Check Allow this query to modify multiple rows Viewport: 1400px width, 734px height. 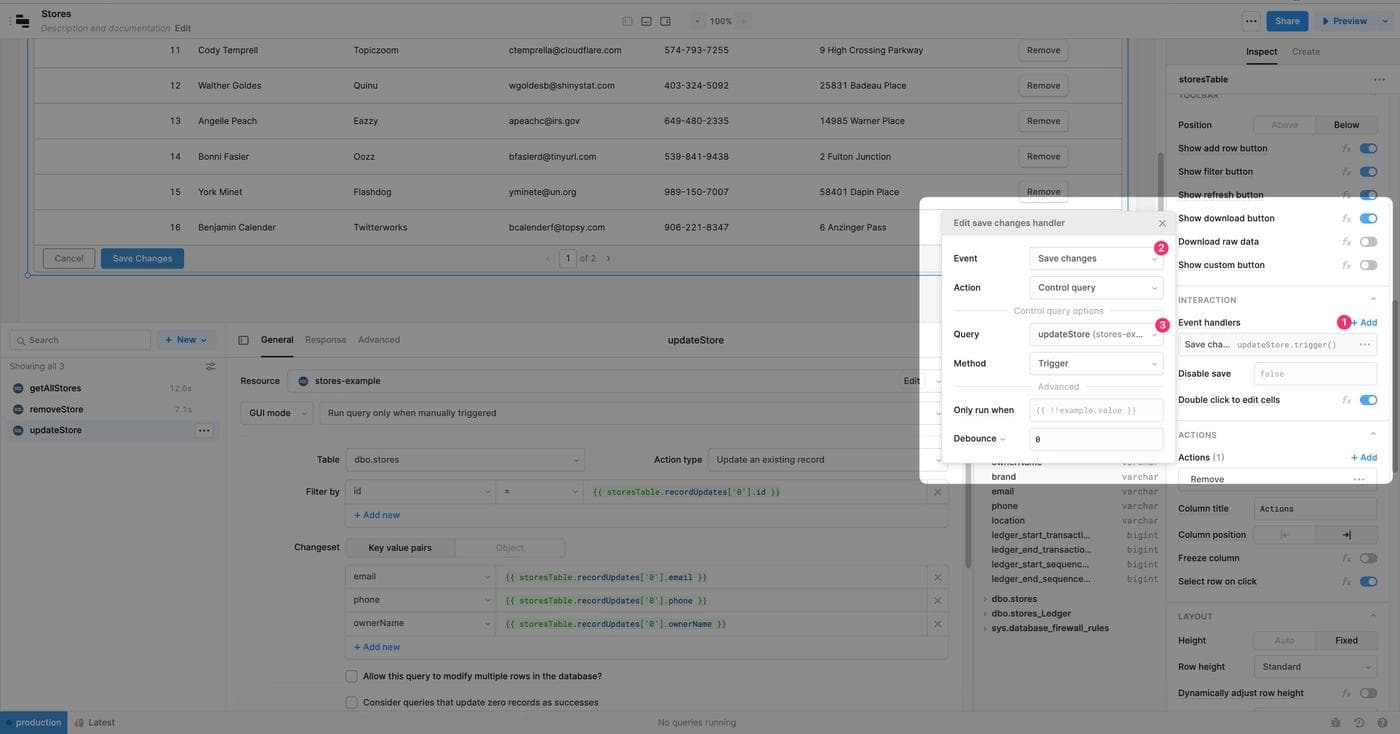[x=351, y=676]
